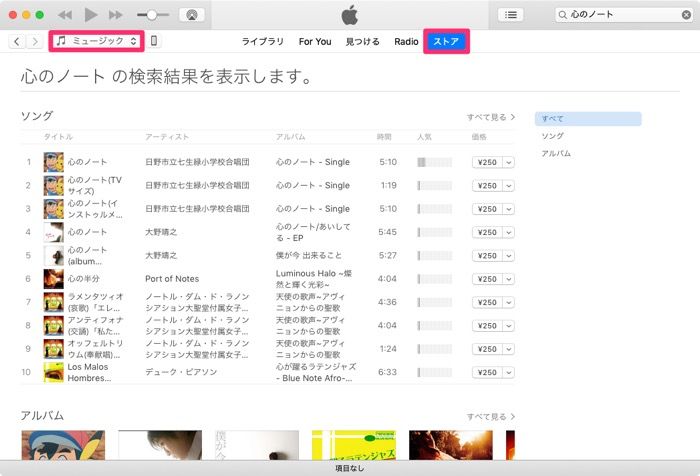Open price dropdown arrow for song 5
The width and height of the screenshot is (700, 476).
(x=508, y=255)
